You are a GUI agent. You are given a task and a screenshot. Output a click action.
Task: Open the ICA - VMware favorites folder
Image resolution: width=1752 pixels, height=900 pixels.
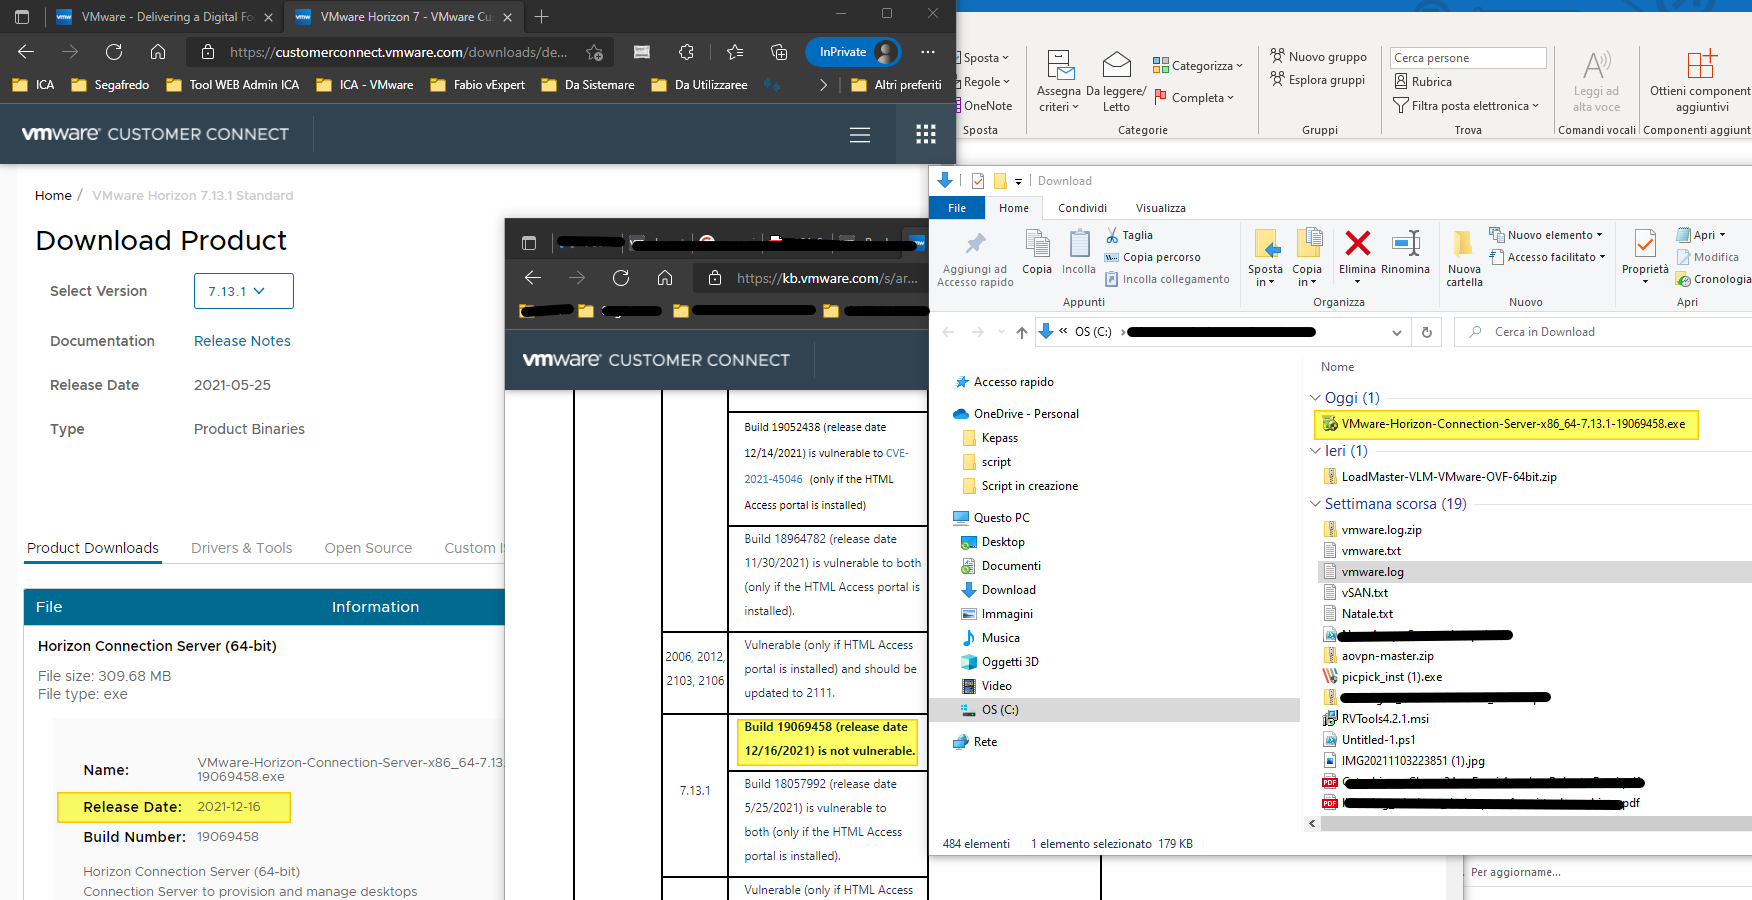[364, 85]
